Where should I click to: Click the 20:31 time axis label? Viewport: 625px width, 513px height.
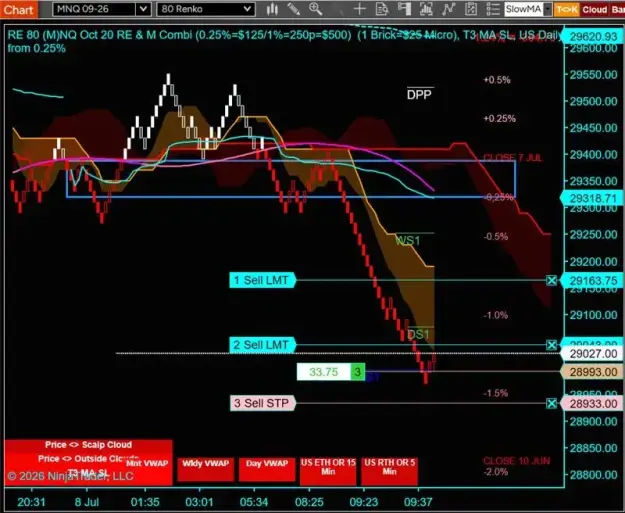click(31, 502)
